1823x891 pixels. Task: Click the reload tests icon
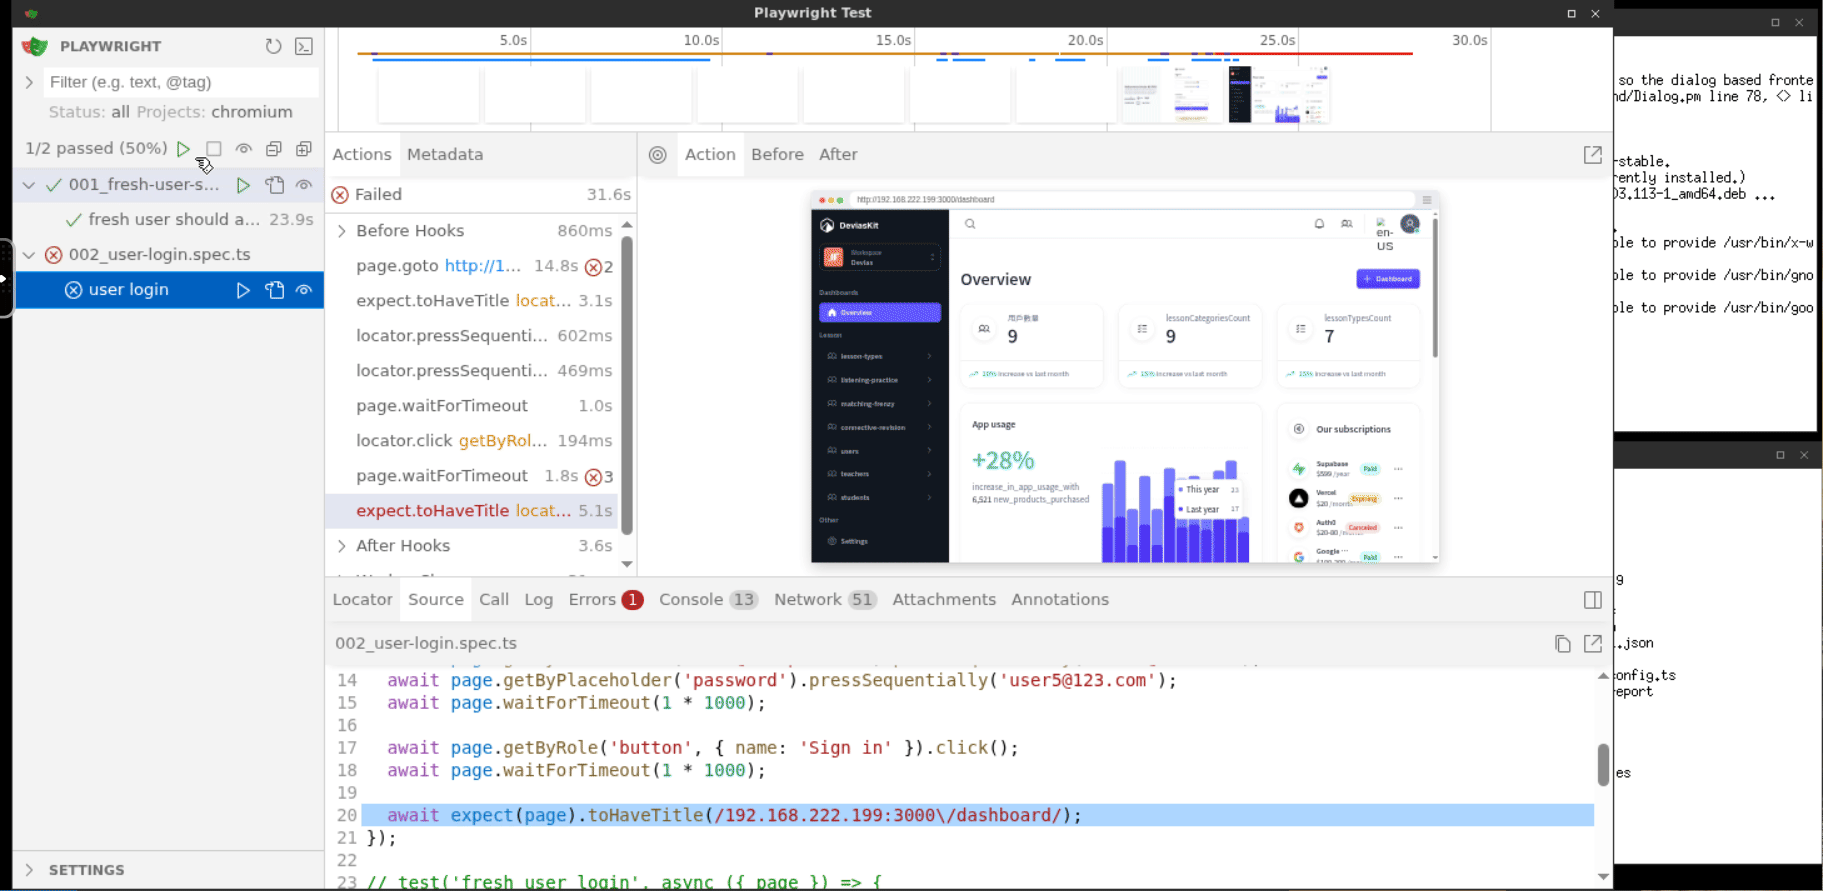click(x=273, y=46)
